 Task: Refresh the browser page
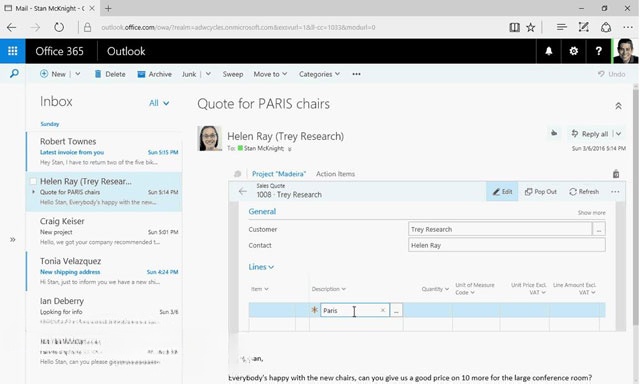59,27
